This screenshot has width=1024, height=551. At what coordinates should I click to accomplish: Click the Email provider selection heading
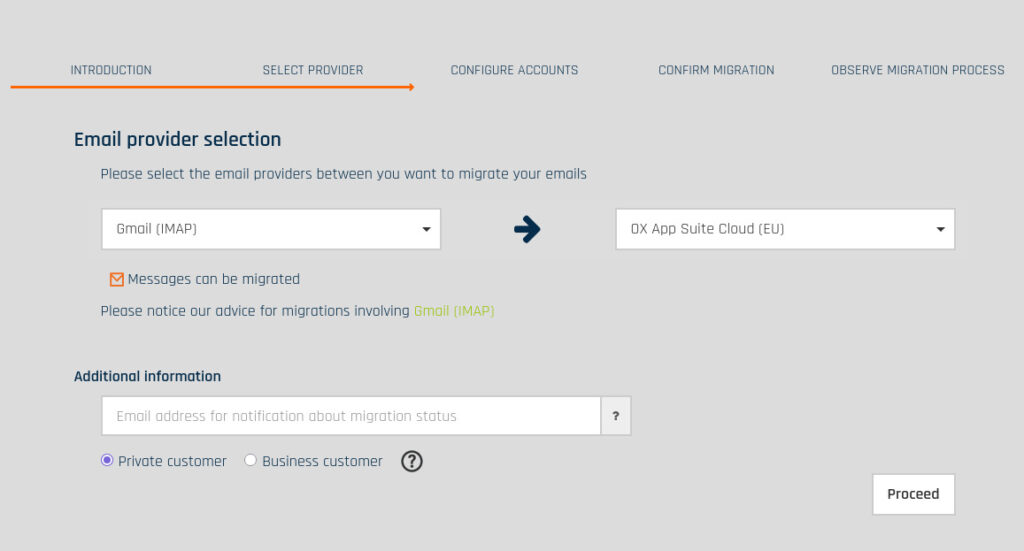tap(177, 140)
